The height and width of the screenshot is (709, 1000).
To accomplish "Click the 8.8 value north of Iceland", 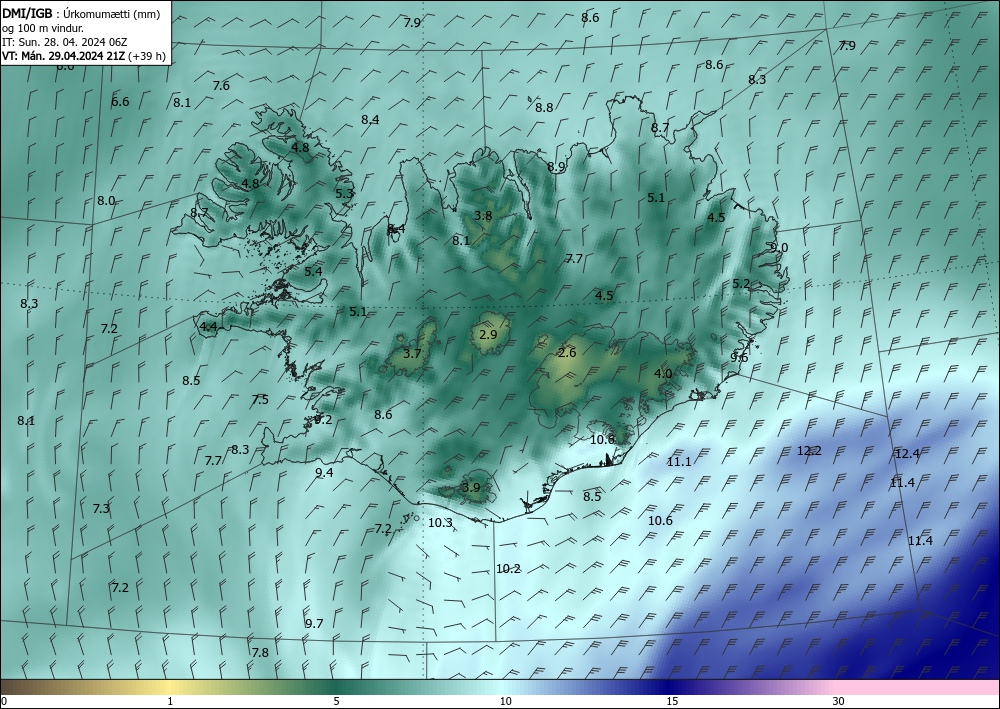I will coord(544,108).
